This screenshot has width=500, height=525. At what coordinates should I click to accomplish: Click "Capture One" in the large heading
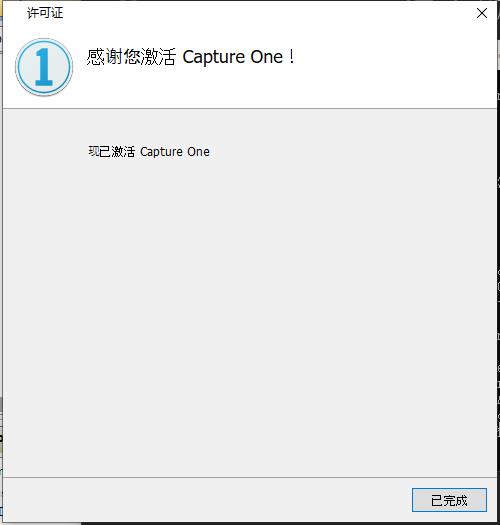click(x=232, y=57)
